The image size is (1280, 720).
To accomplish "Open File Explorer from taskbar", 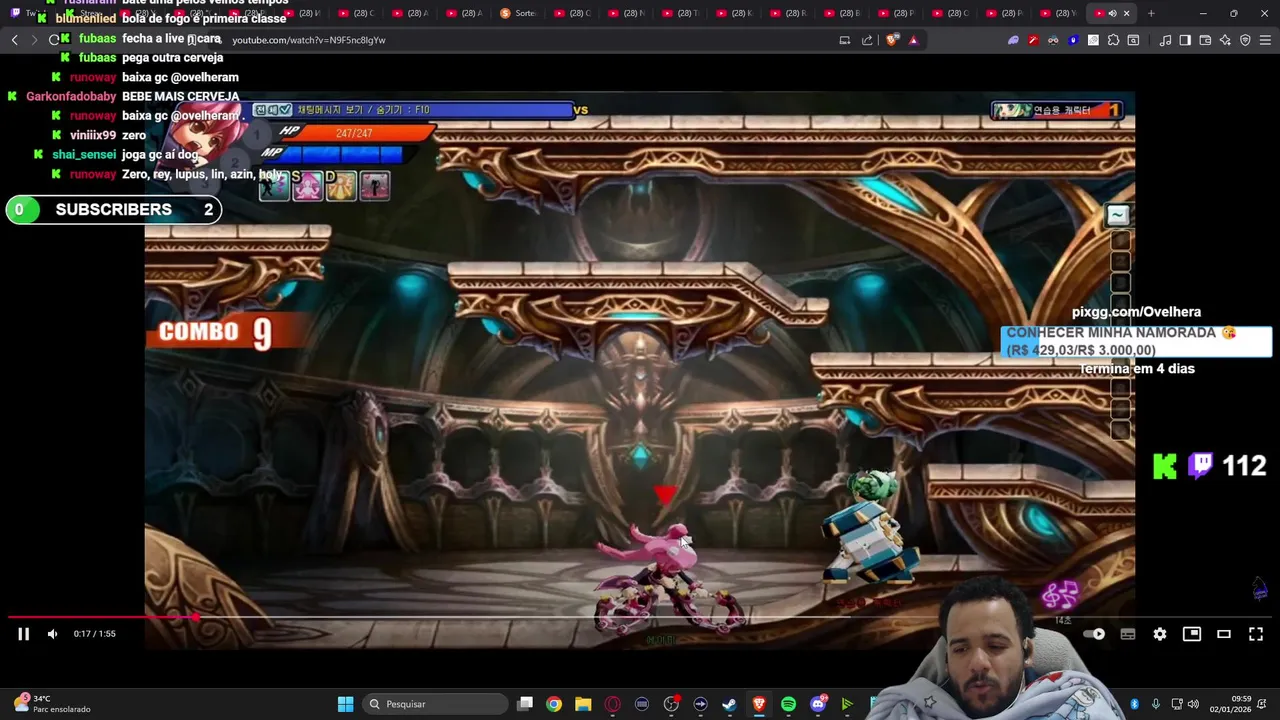I will click(583, 704).
